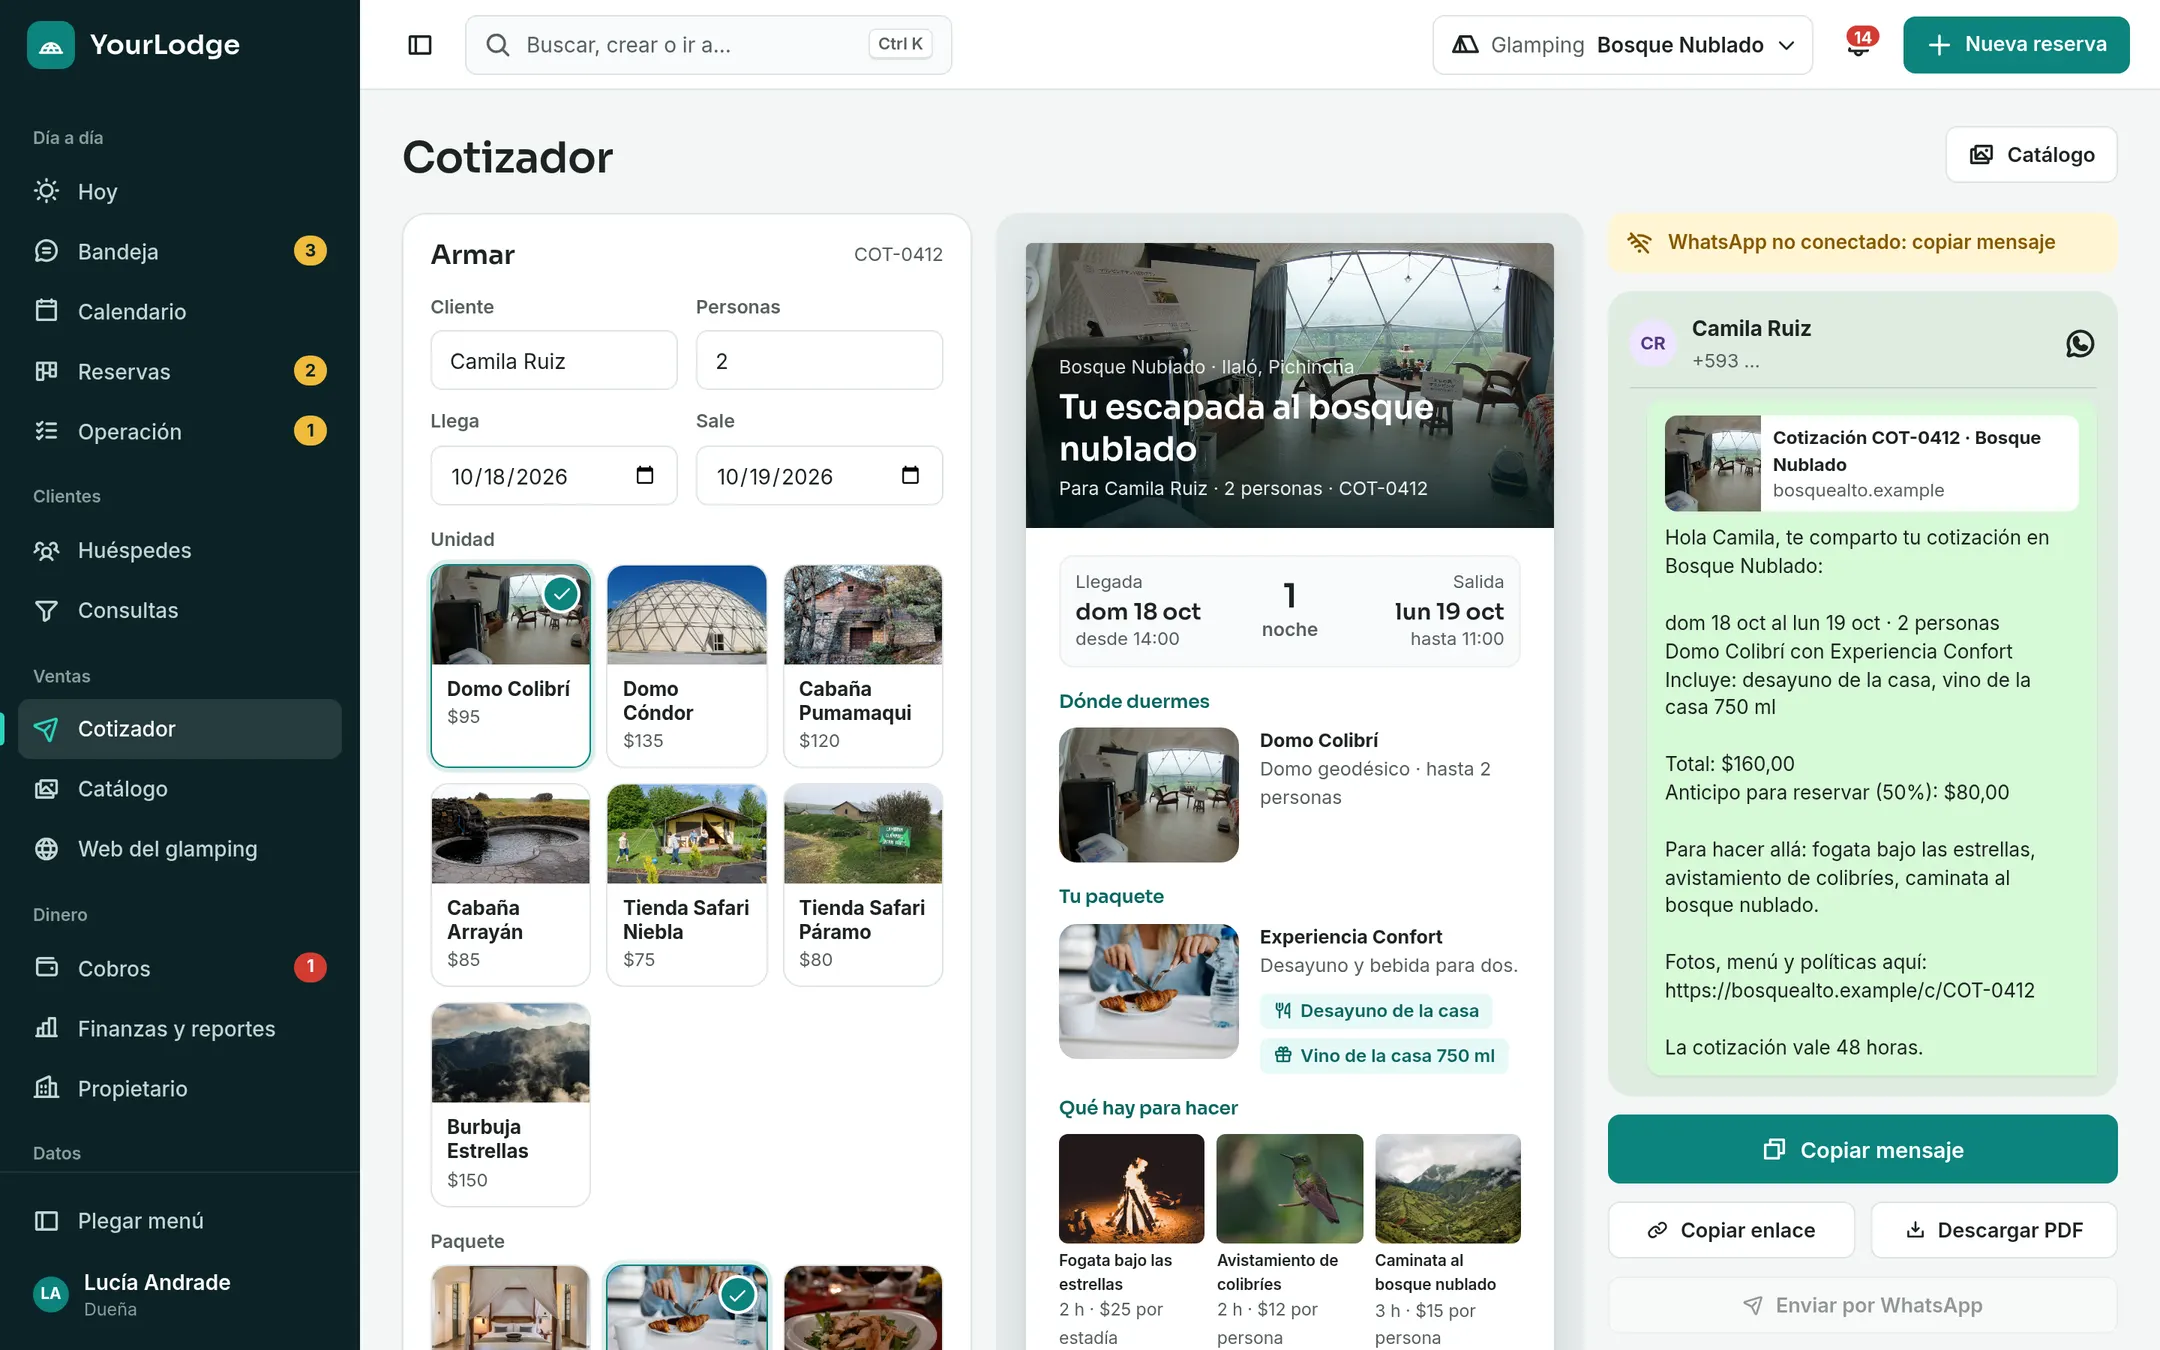The image size is (2160, 1350).
Task: Open WhatsApp icon next to Camila Ruiz
Action: 2080,344
